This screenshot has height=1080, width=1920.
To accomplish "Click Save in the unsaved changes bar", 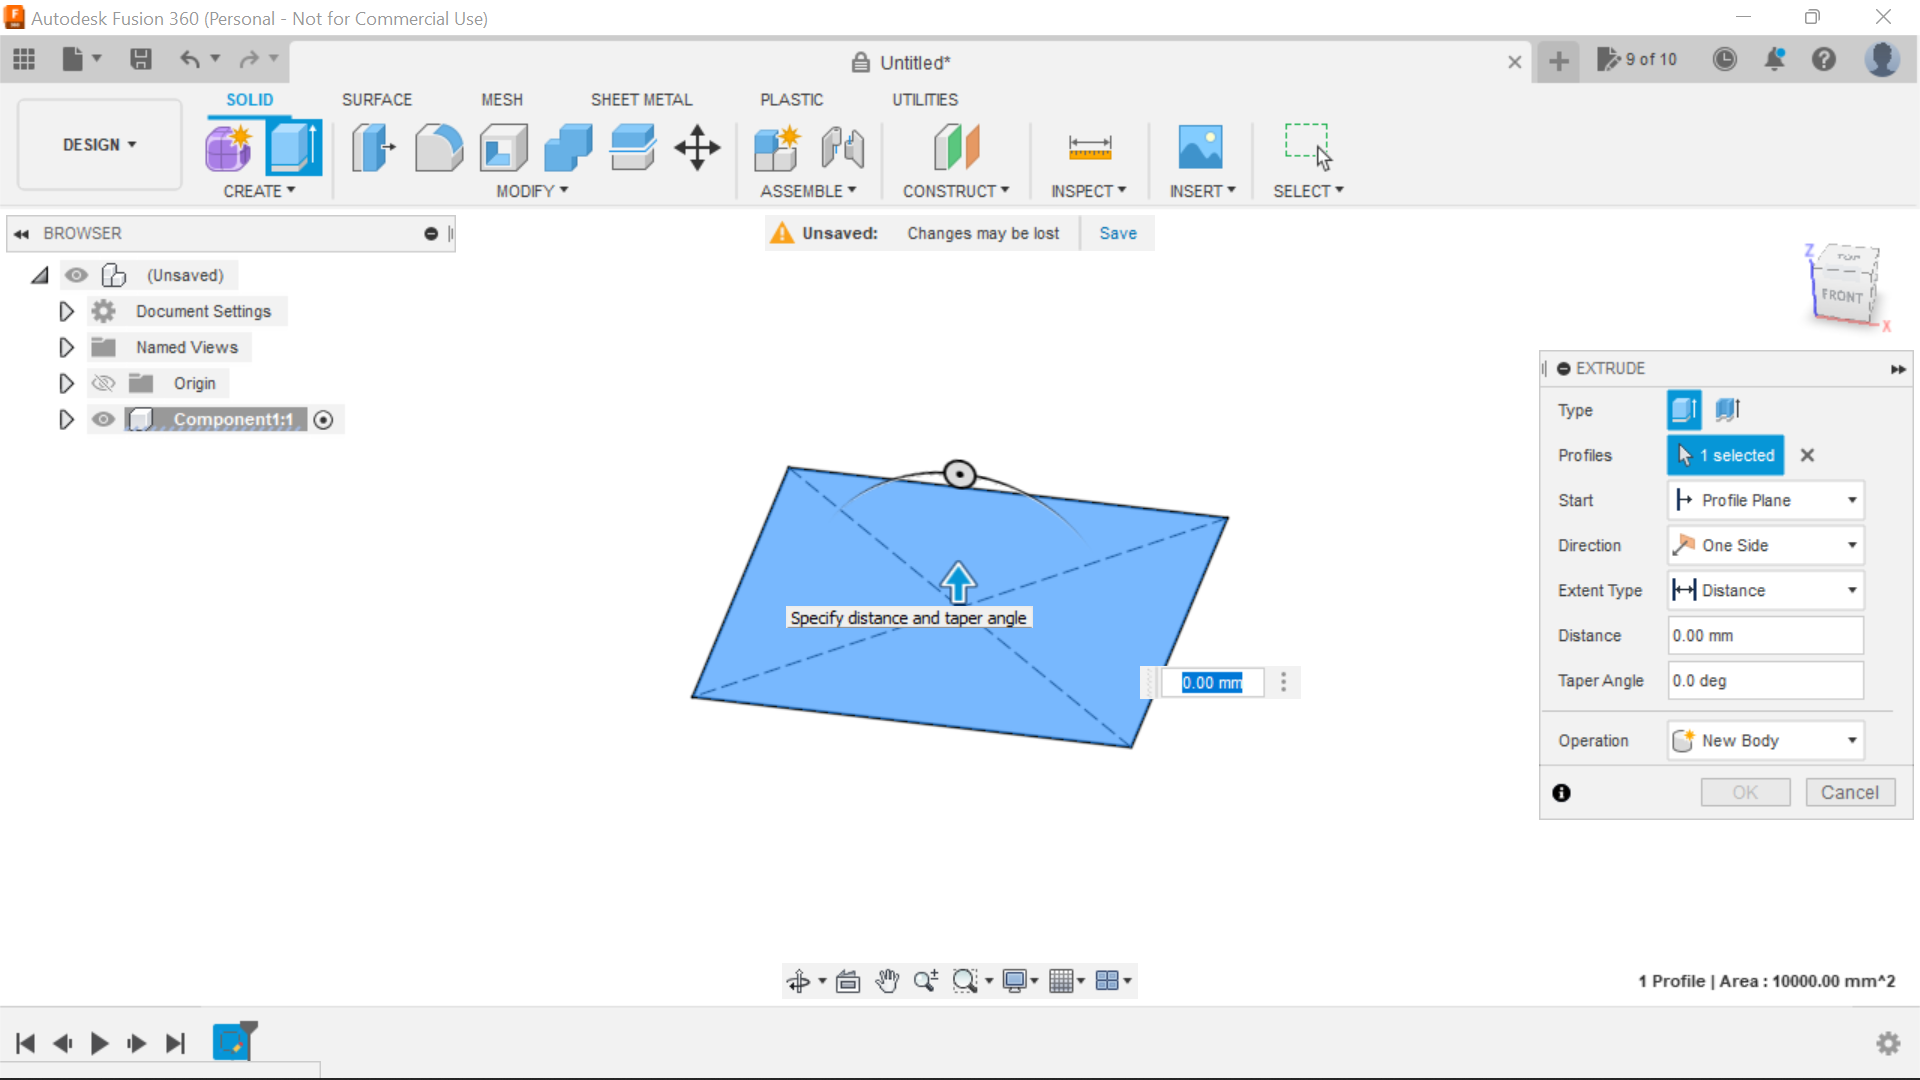I will pyautogui.click(x=1117, y=232).
